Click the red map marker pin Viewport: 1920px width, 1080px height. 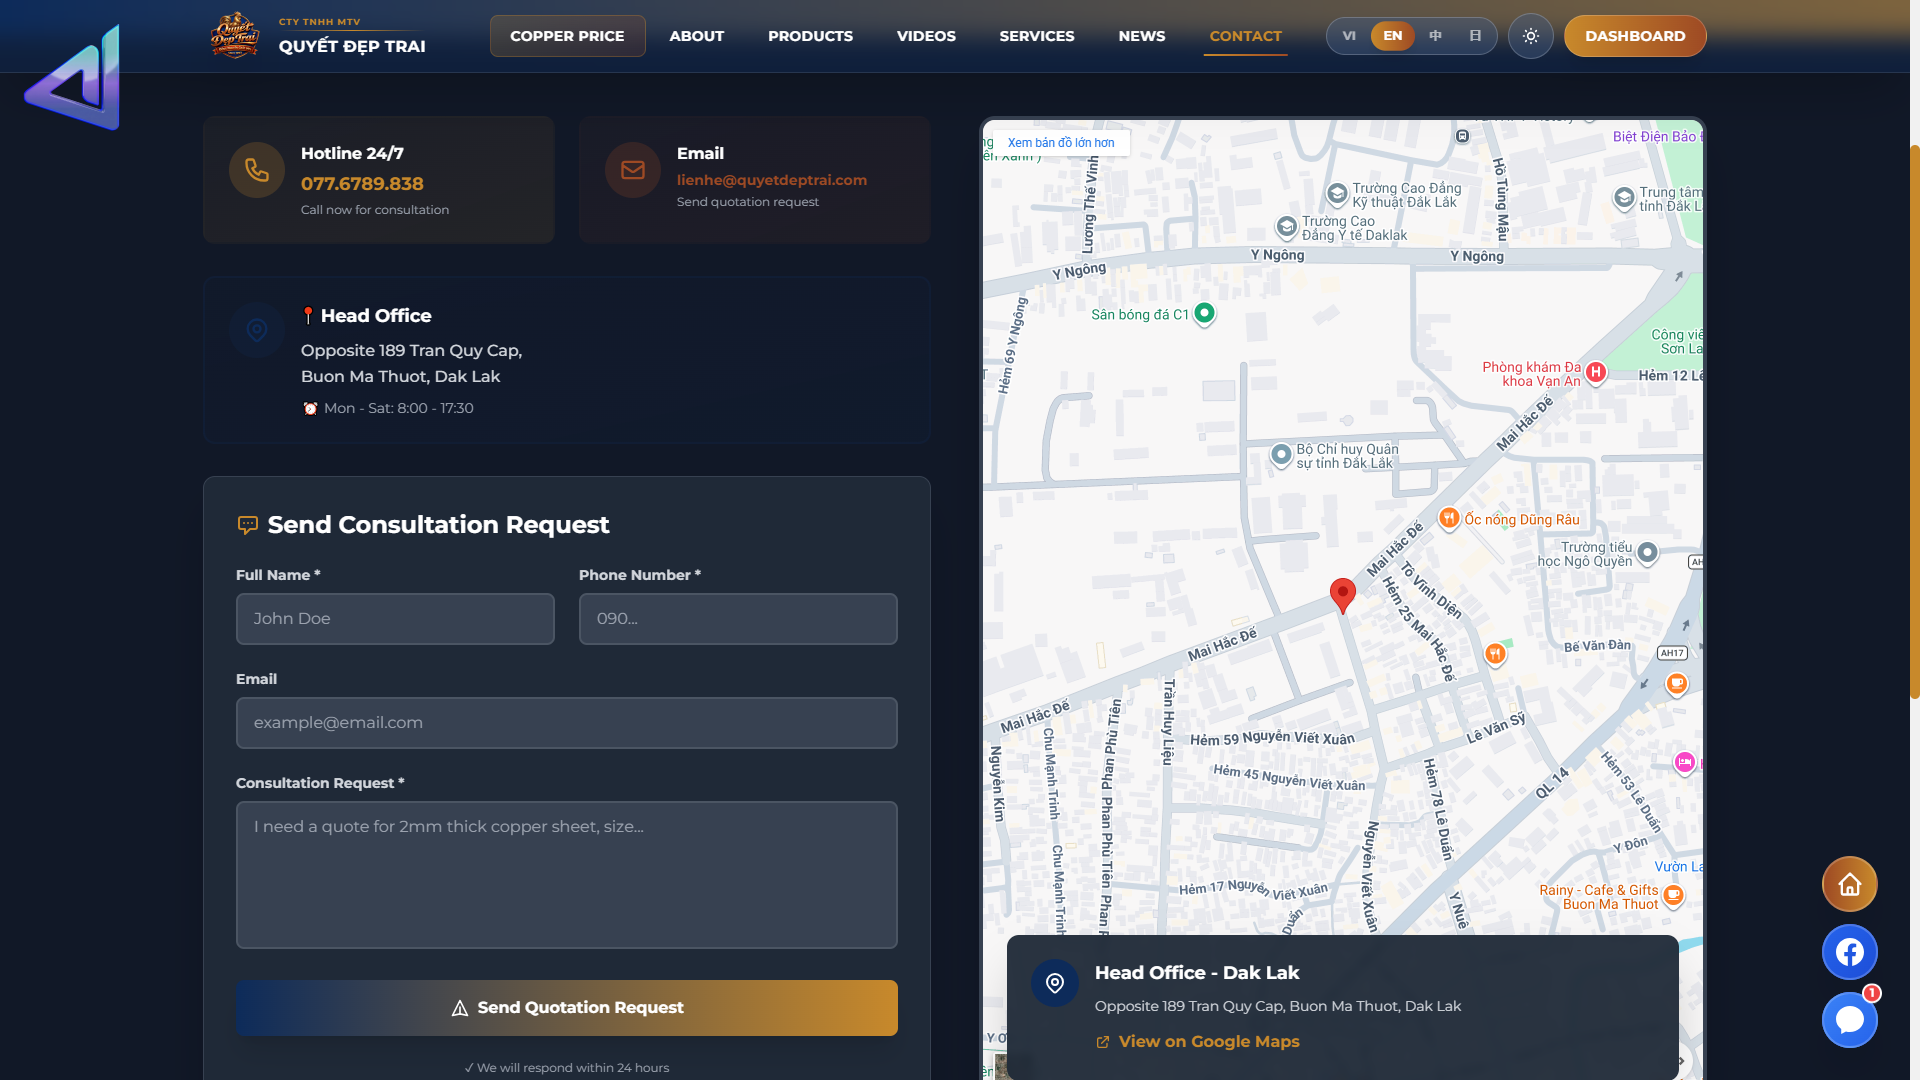click(1342, 594)
